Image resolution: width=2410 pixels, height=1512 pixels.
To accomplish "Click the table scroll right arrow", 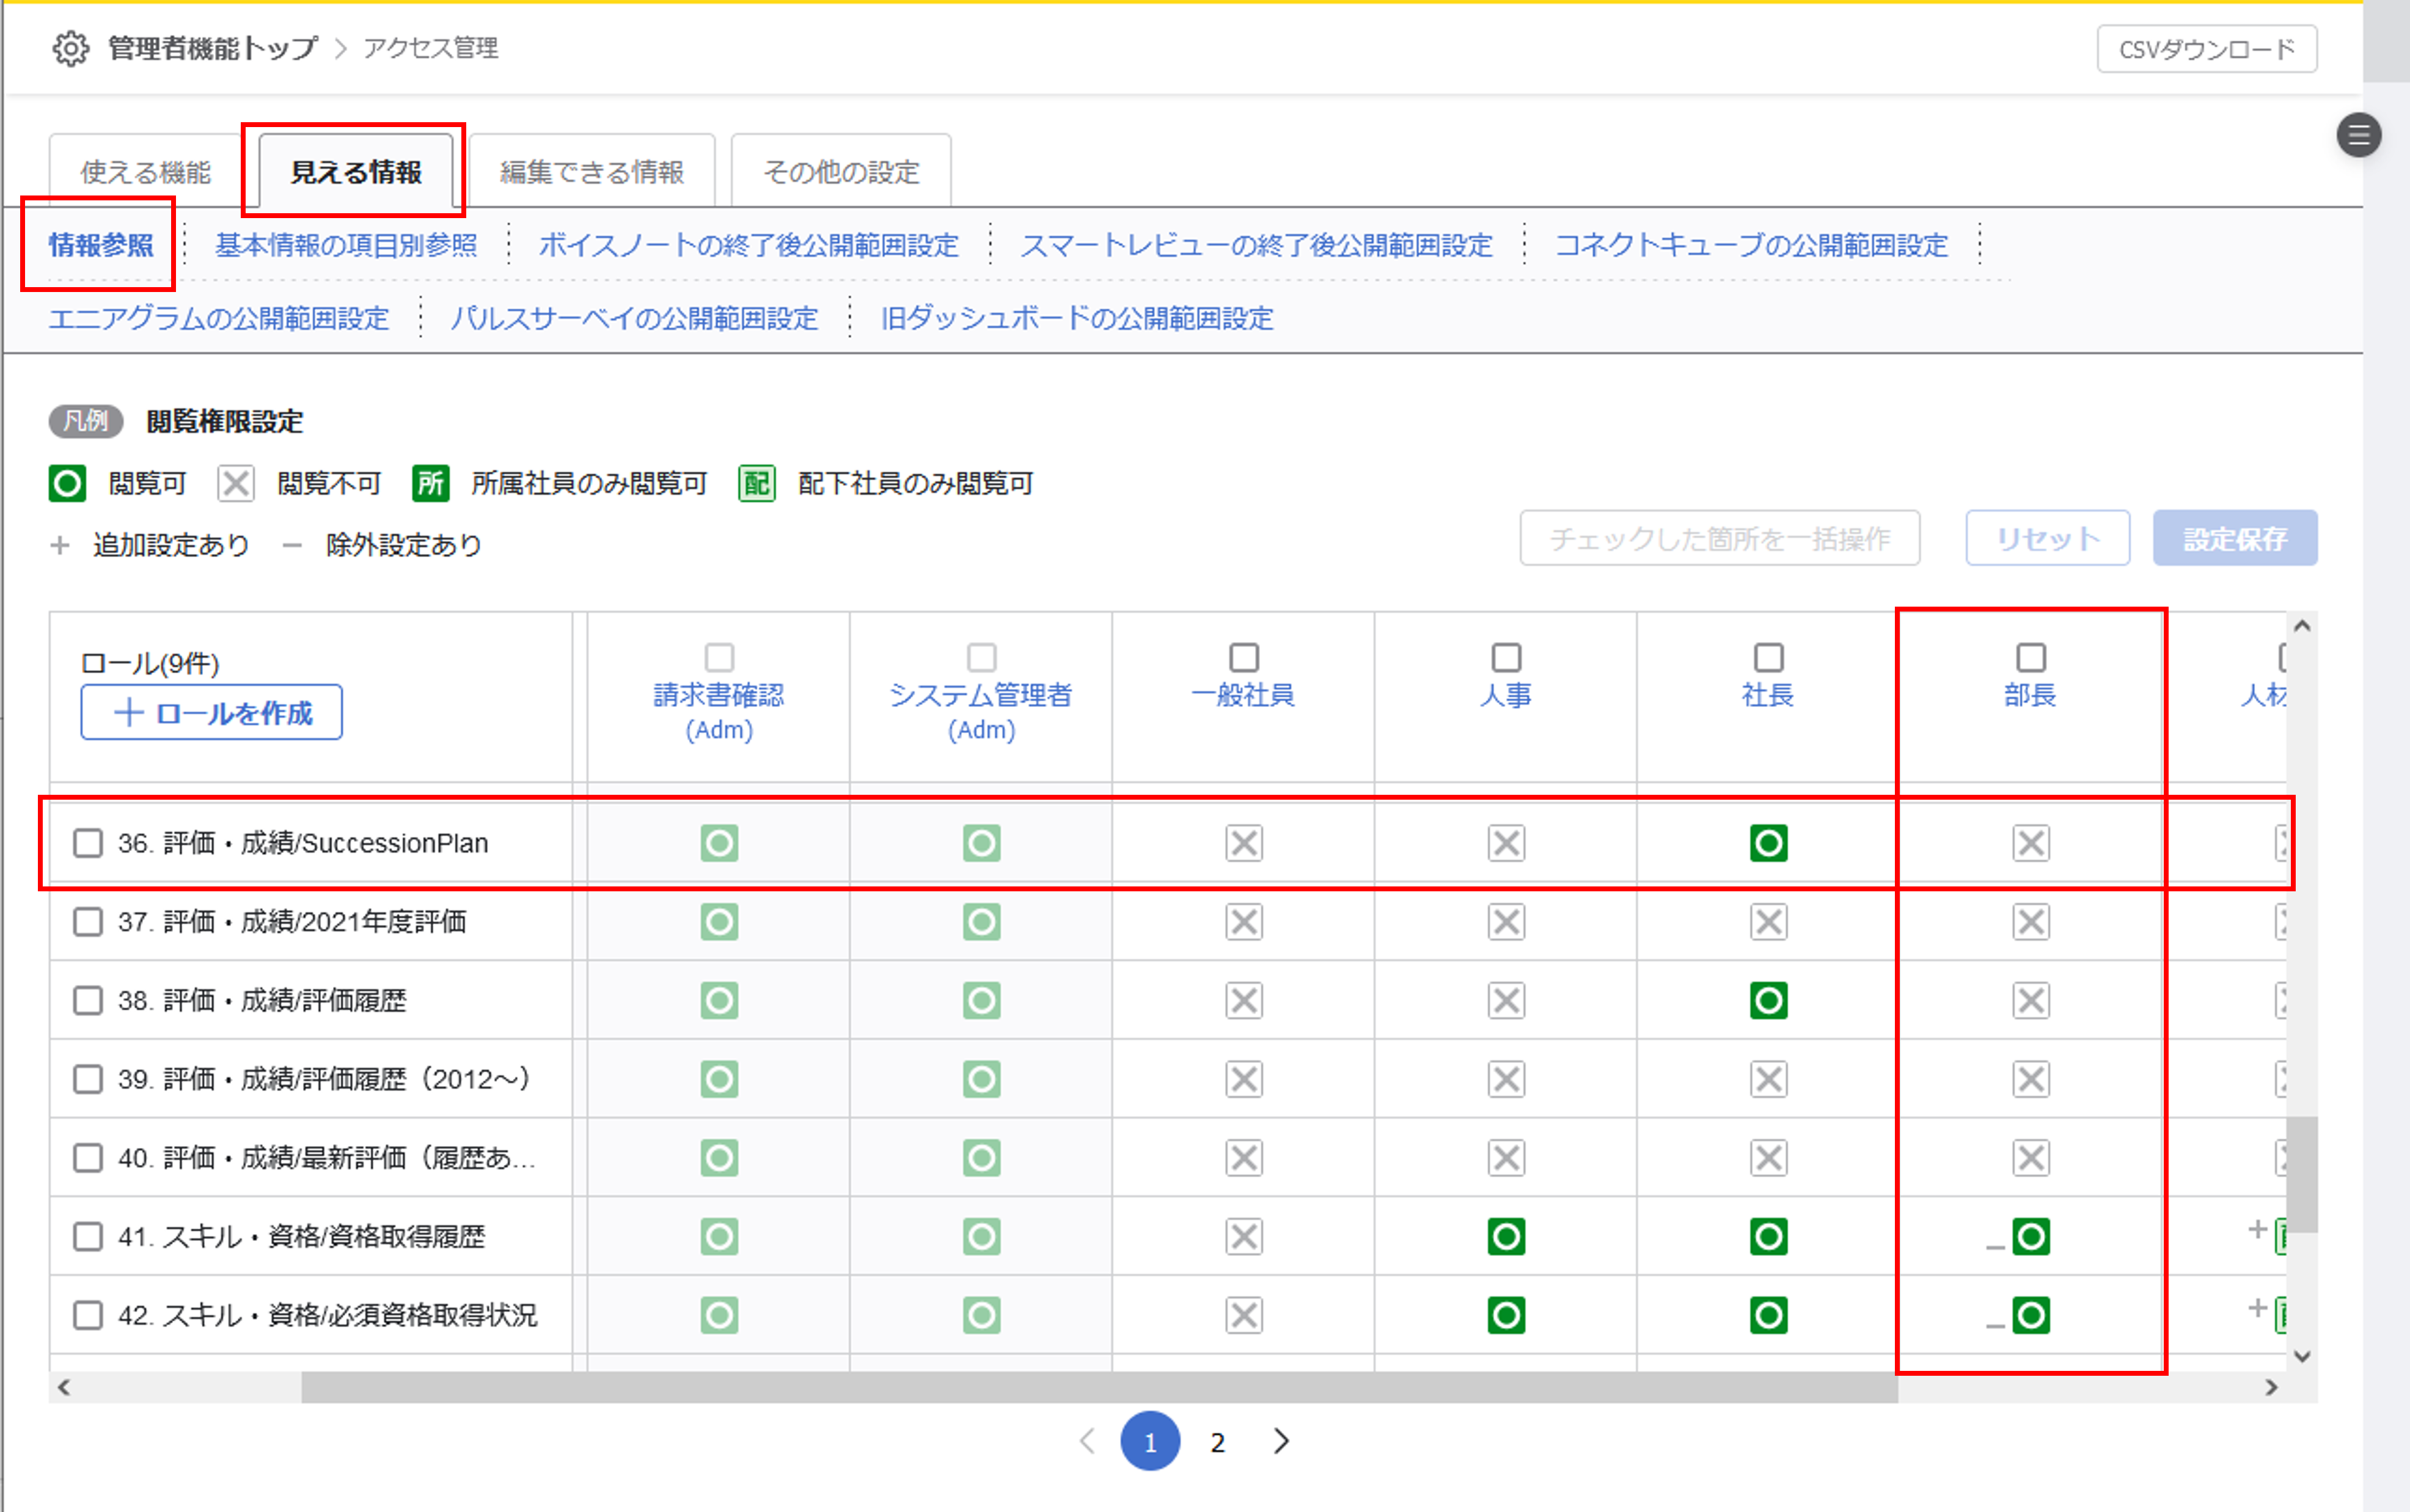I will (2271, 1387).
